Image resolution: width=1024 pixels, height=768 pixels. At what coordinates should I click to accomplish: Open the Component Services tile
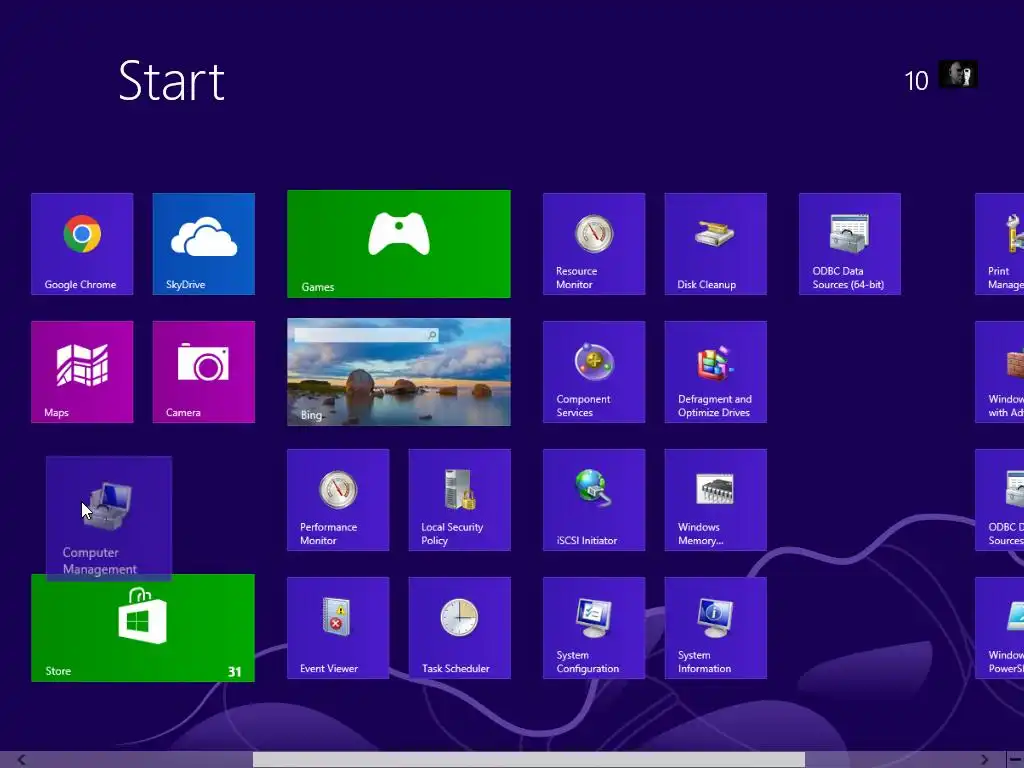[x=594, y=372]
